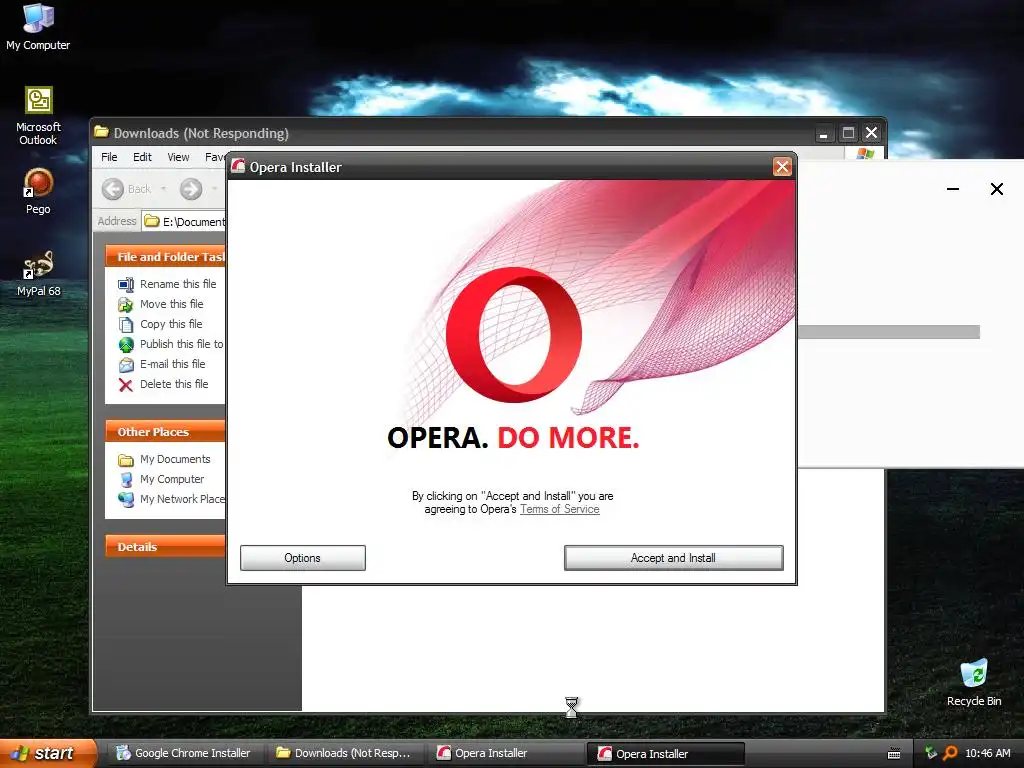Click the Publish globe icon
Viewport: 1024px width, 768px height.
click(125, 345)
